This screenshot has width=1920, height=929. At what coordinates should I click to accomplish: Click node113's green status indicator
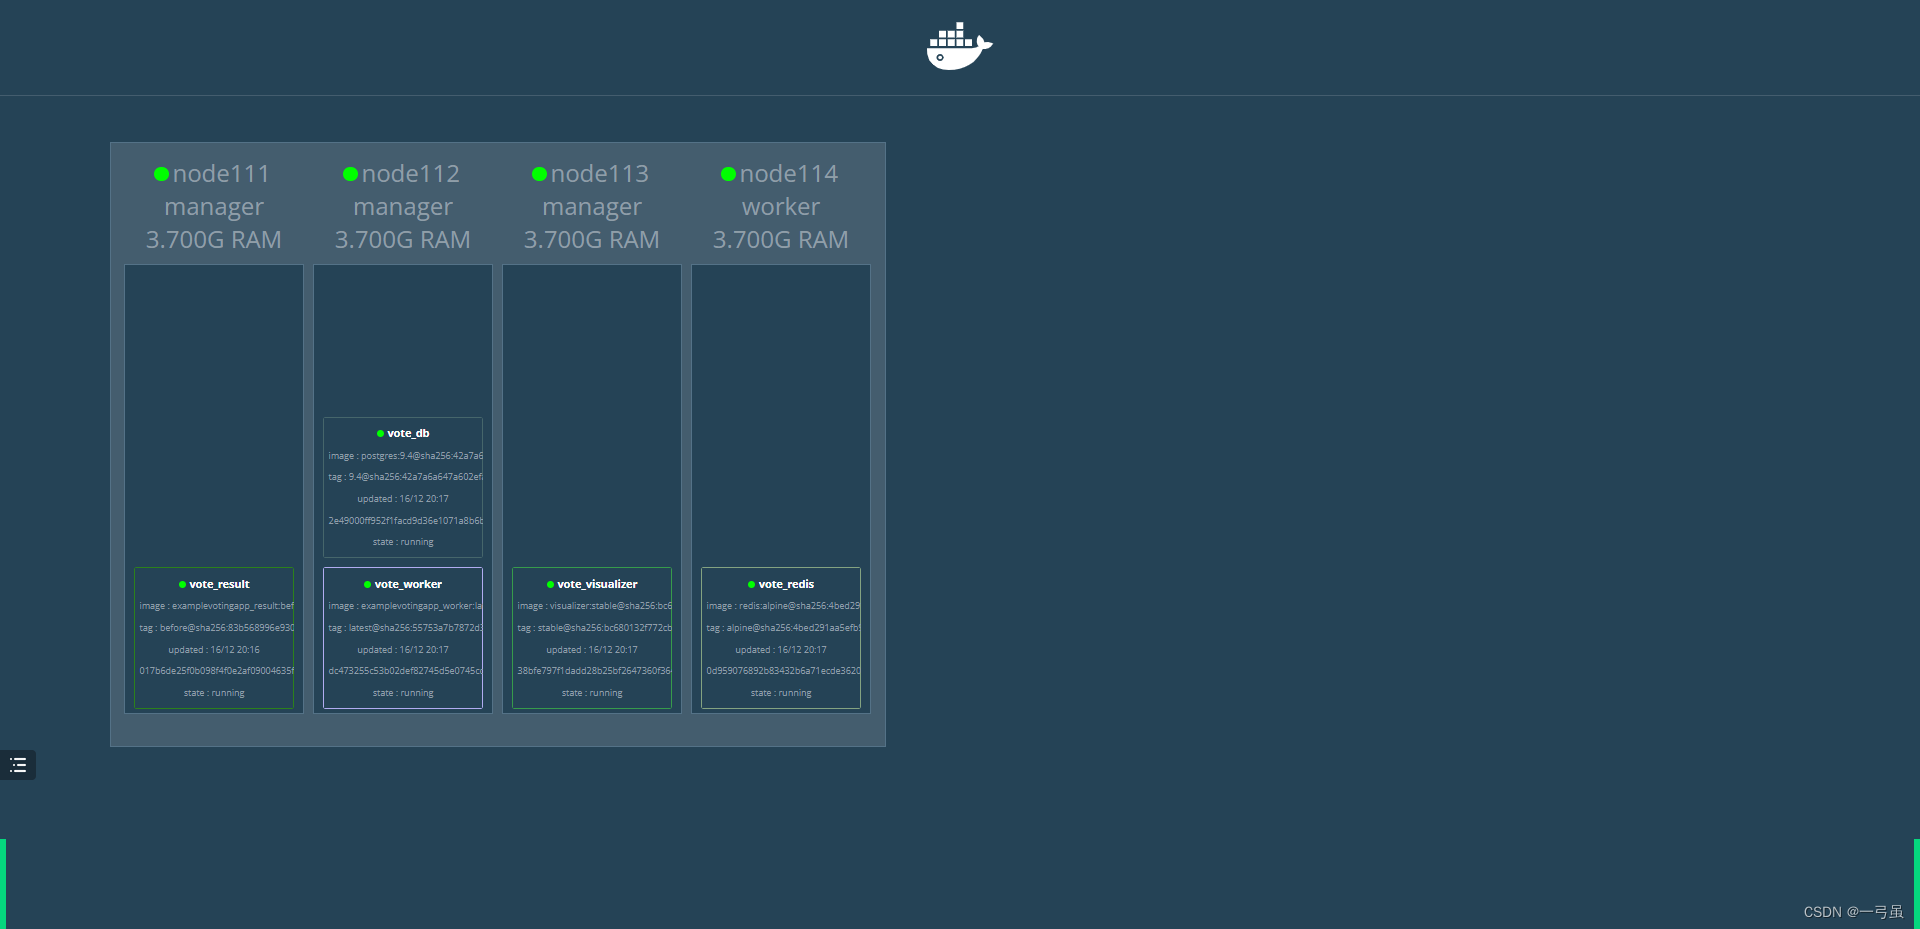click(539, 173)
